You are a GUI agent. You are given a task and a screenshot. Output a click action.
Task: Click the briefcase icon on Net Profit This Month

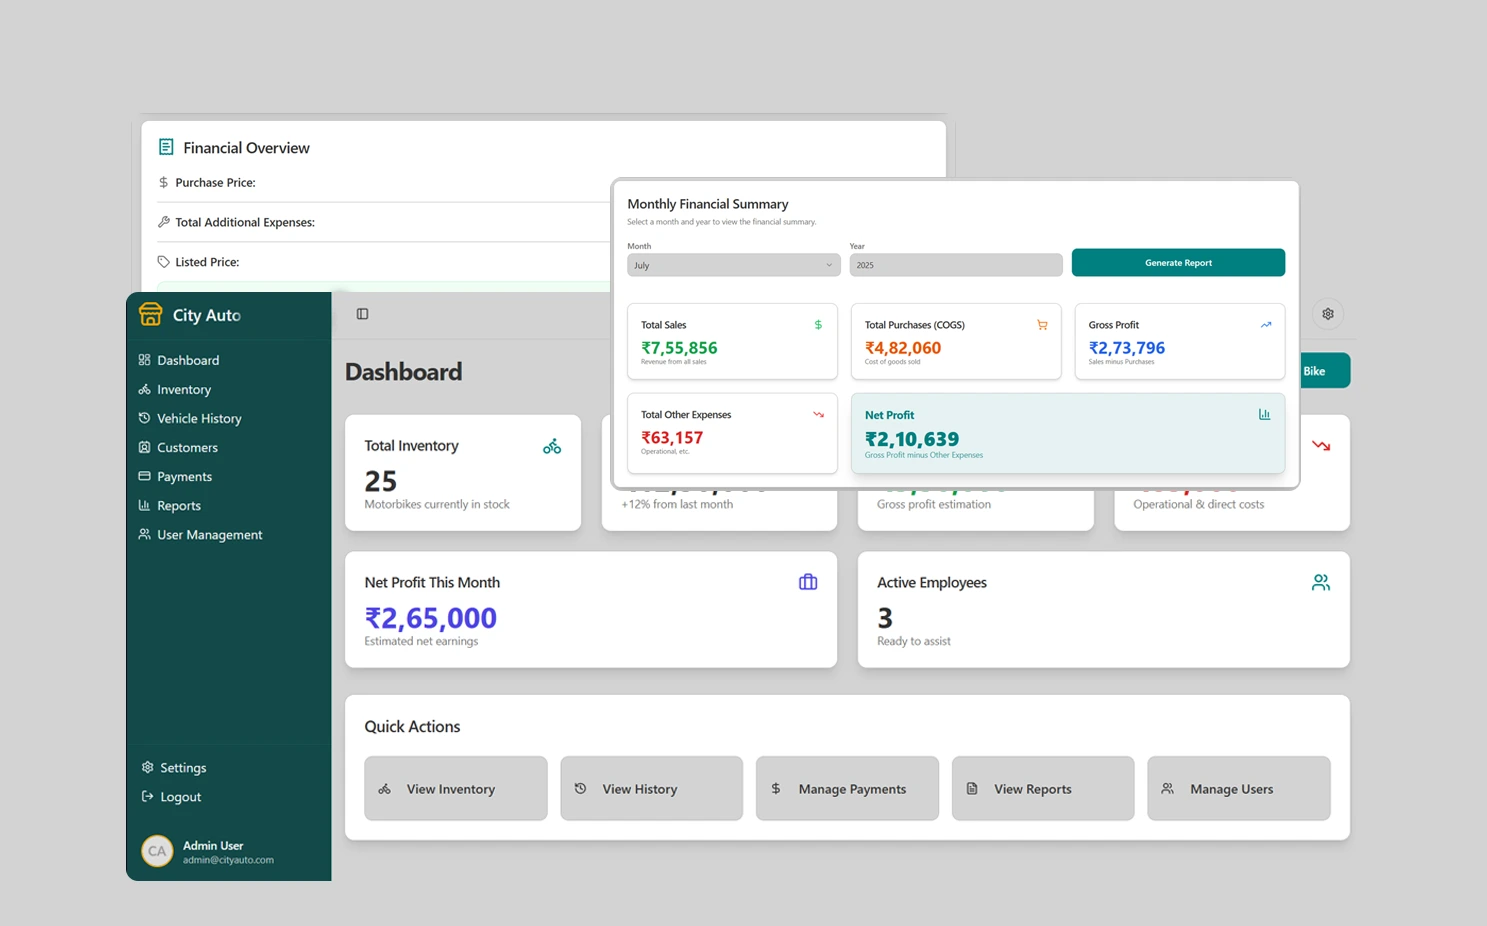tap(807, 581)
